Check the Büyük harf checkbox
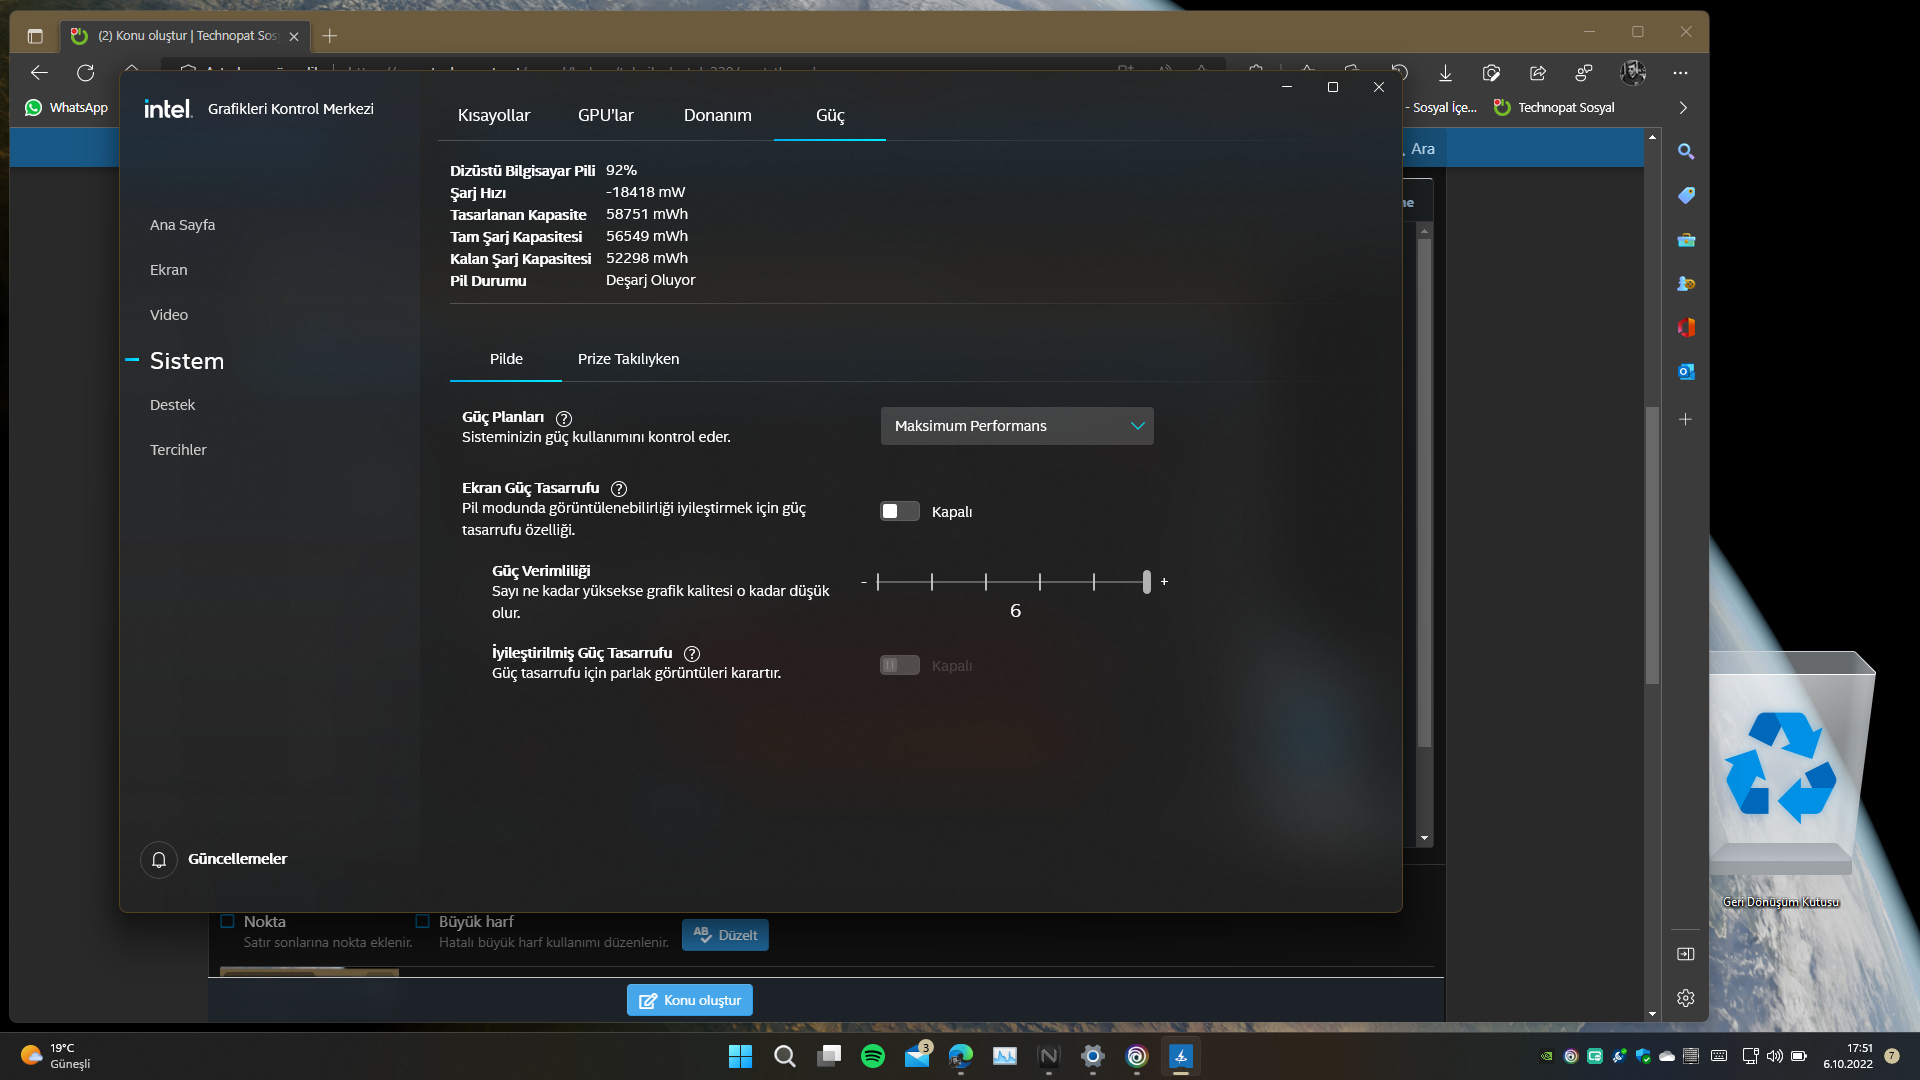 (422, 922)
